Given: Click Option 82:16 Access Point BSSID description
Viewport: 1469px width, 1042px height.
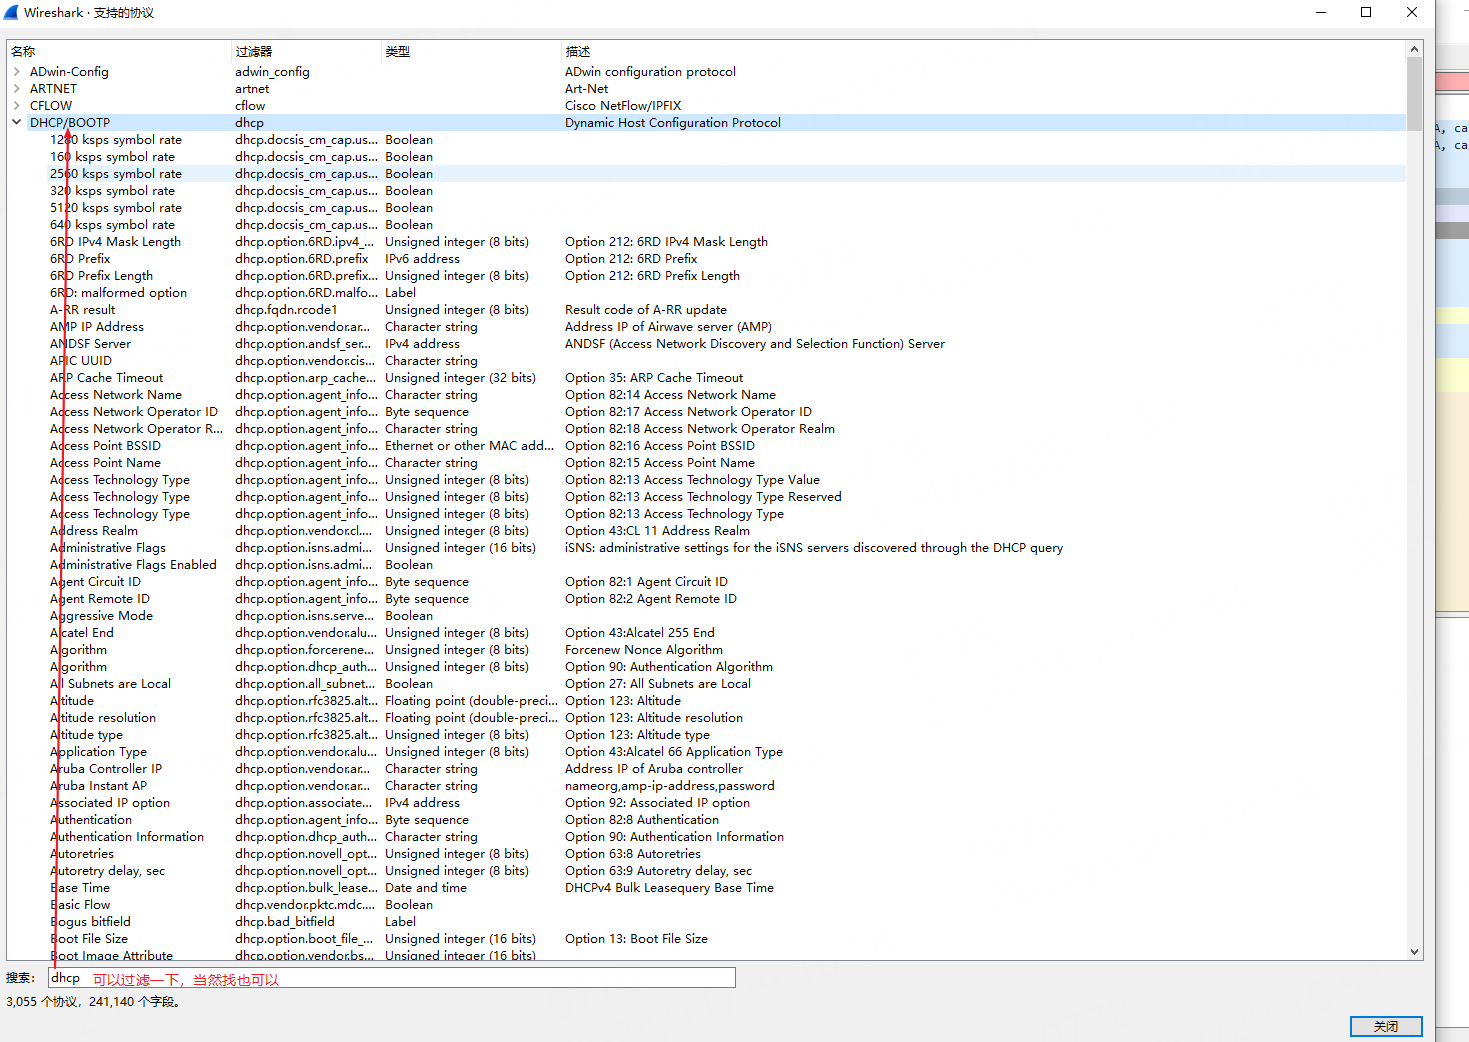Looking at the screenshot, I should [x=660, y=446].
